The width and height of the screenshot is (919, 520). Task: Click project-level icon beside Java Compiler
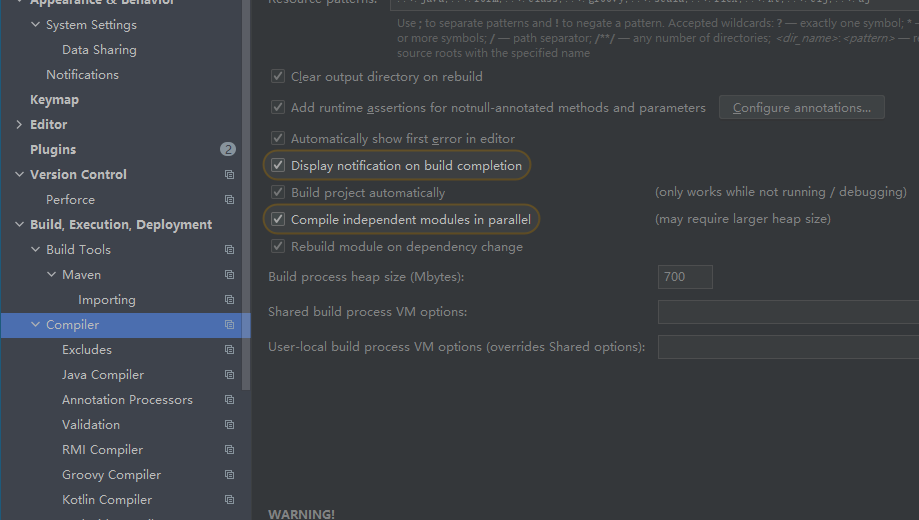point(229,375)
